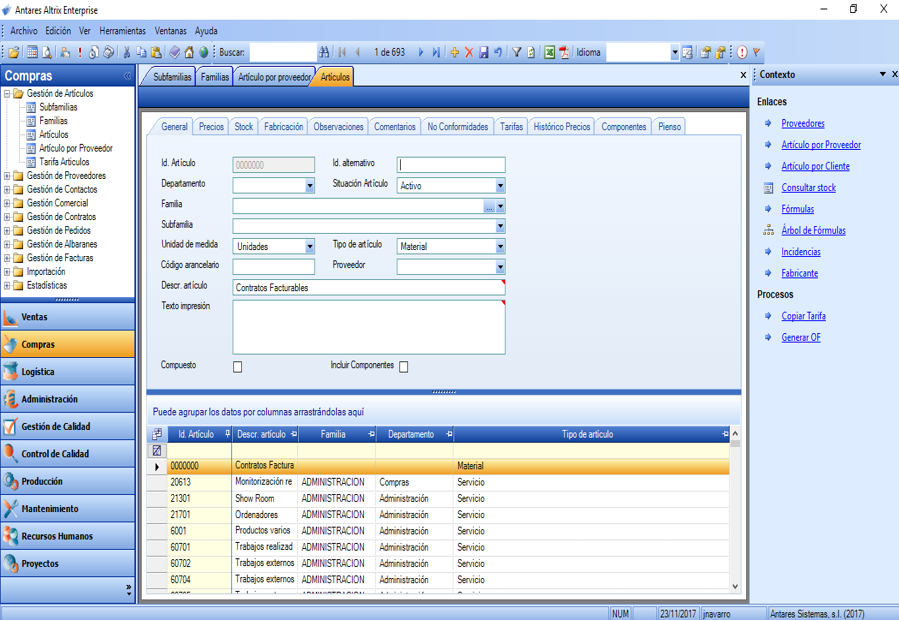Select Tarifa Artículos in the tree
Viewport: 899px width, 620px height.
(x=64, y=162)
